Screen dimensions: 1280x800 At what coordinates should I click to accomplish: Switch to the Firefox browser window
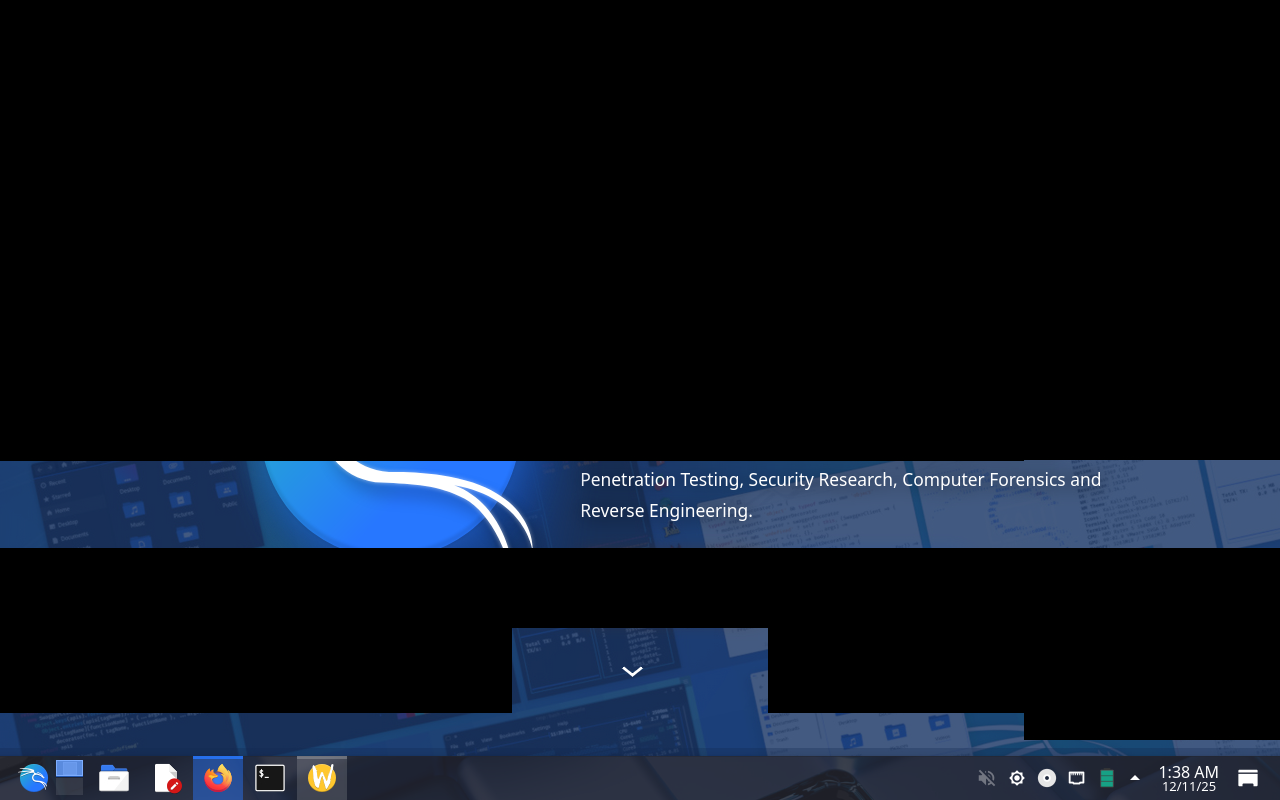[x=218, y=778]
